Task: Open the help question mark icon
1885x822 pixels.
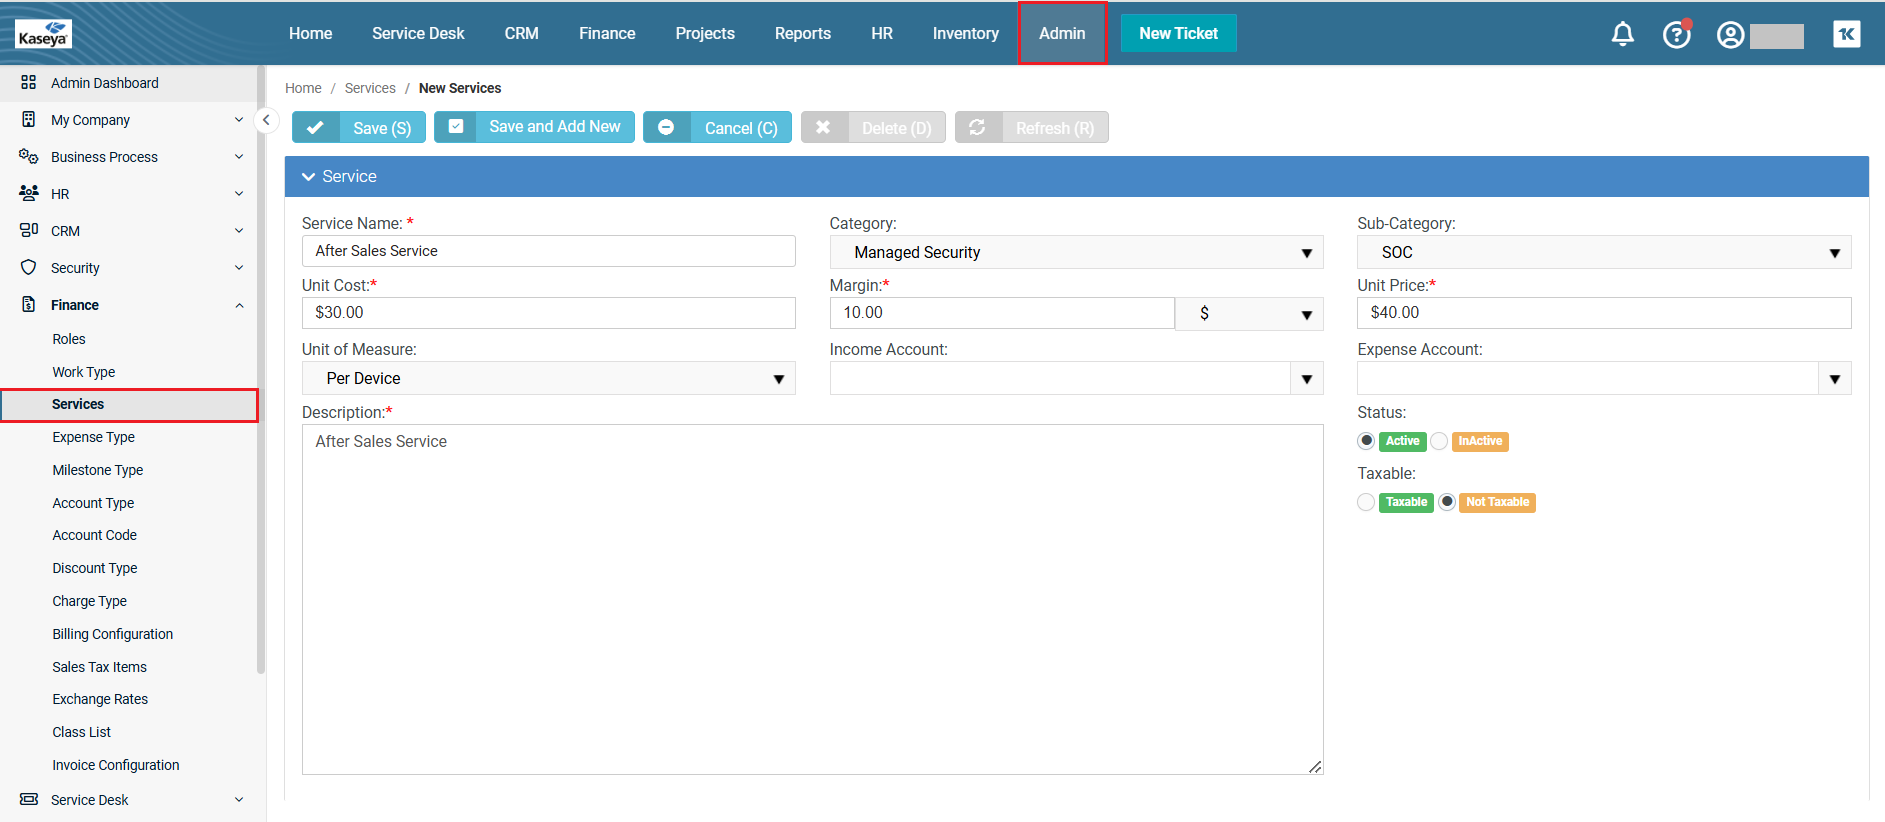Action: (x=1676, y=34)
